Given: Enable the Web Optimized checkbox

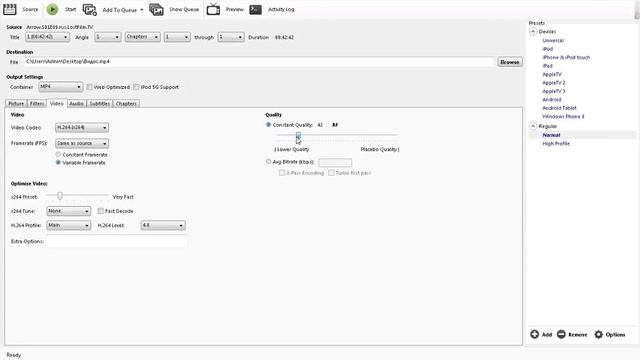Looking at the screenshot, I should click(89, 87).
